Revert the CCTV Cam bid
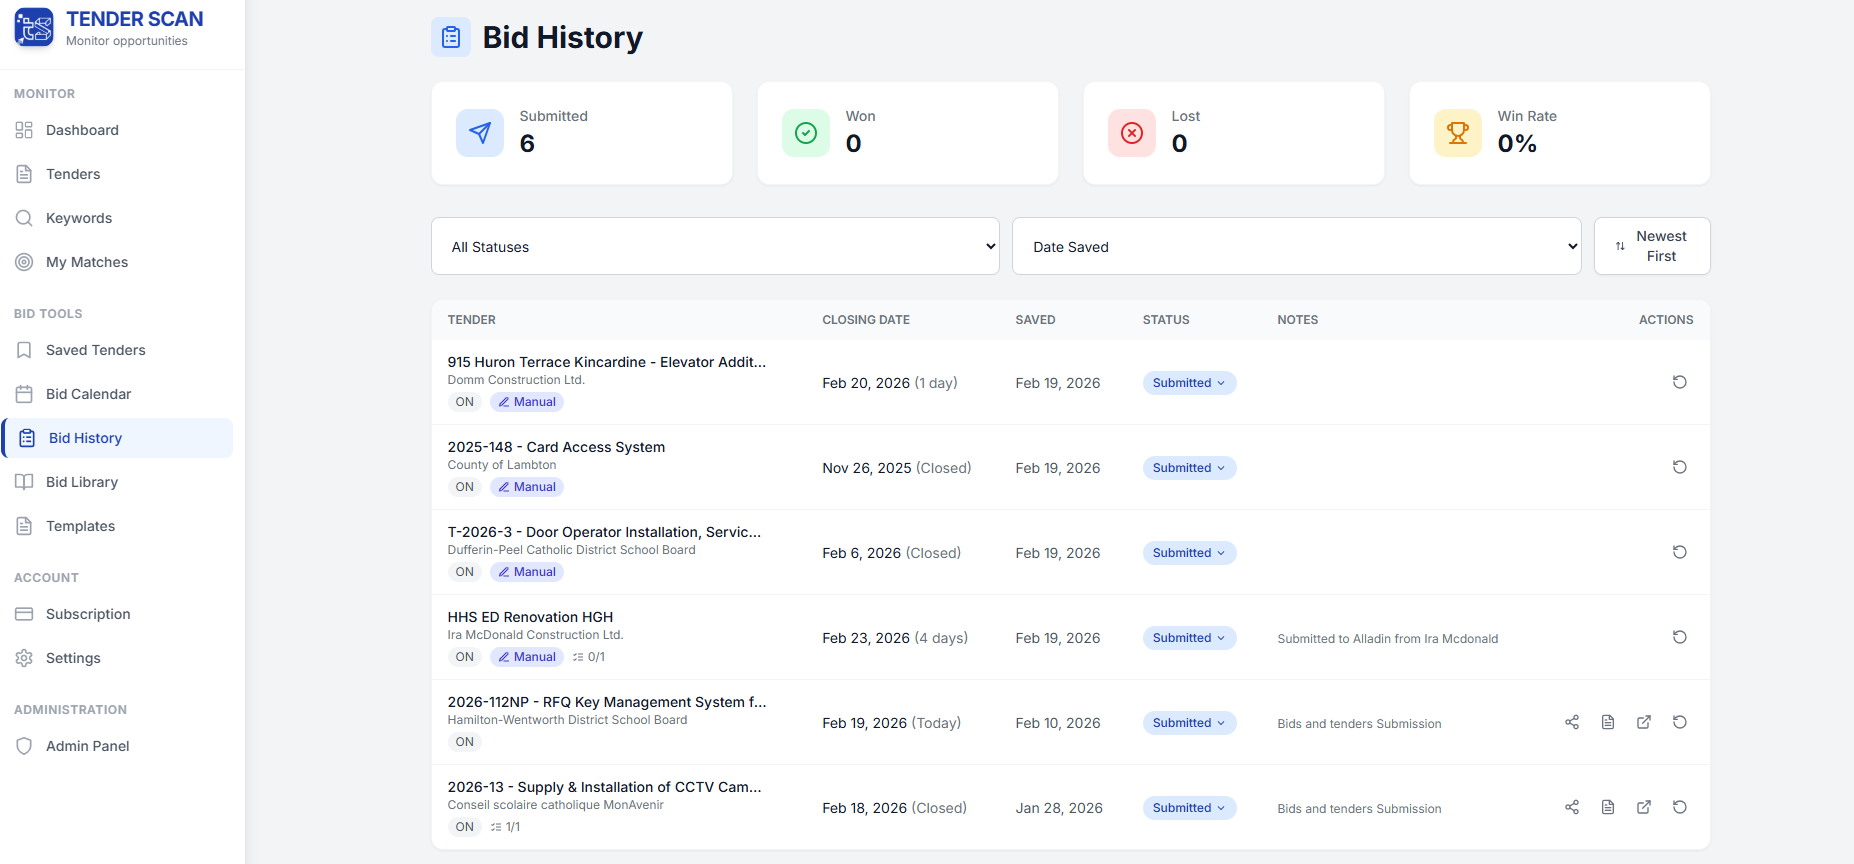The height and width of the screenshot is (864, 1854). pyautogui.click(x=1680, y=807)
